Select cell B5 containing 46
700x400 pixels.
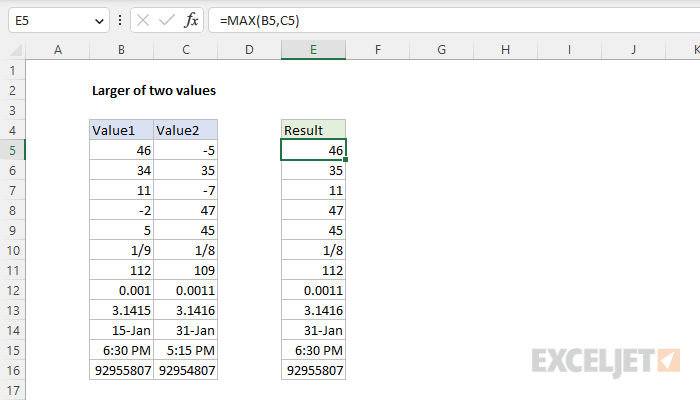click(121, 150)
